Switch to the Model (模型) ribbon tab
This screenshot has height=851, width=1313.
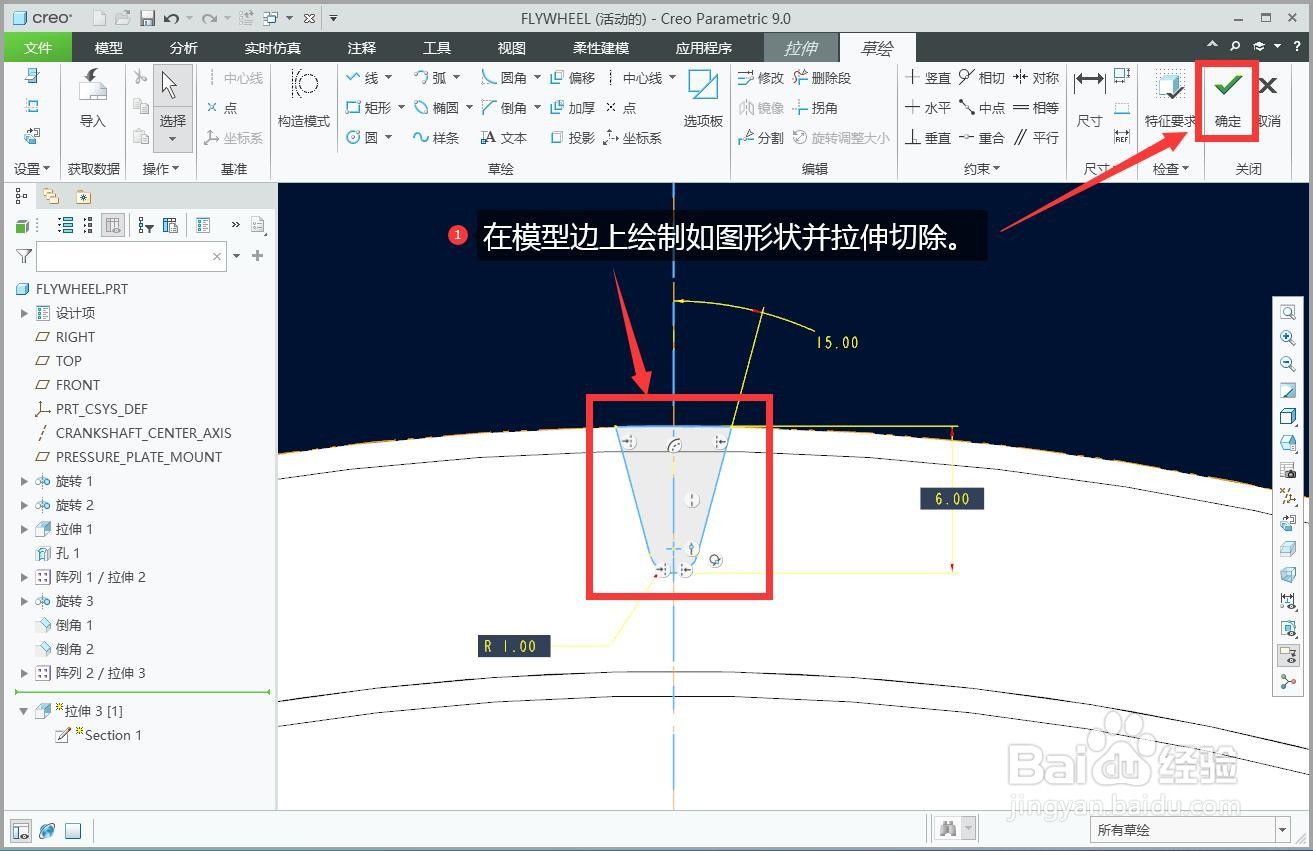[x=109, y=47]
